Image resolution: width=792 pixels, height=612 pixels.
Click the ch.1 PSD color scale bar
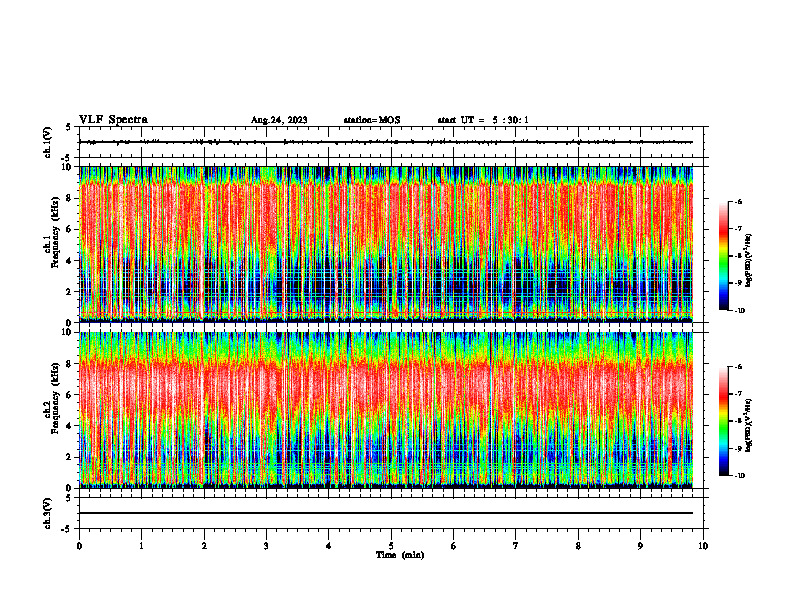pos(723,256)
